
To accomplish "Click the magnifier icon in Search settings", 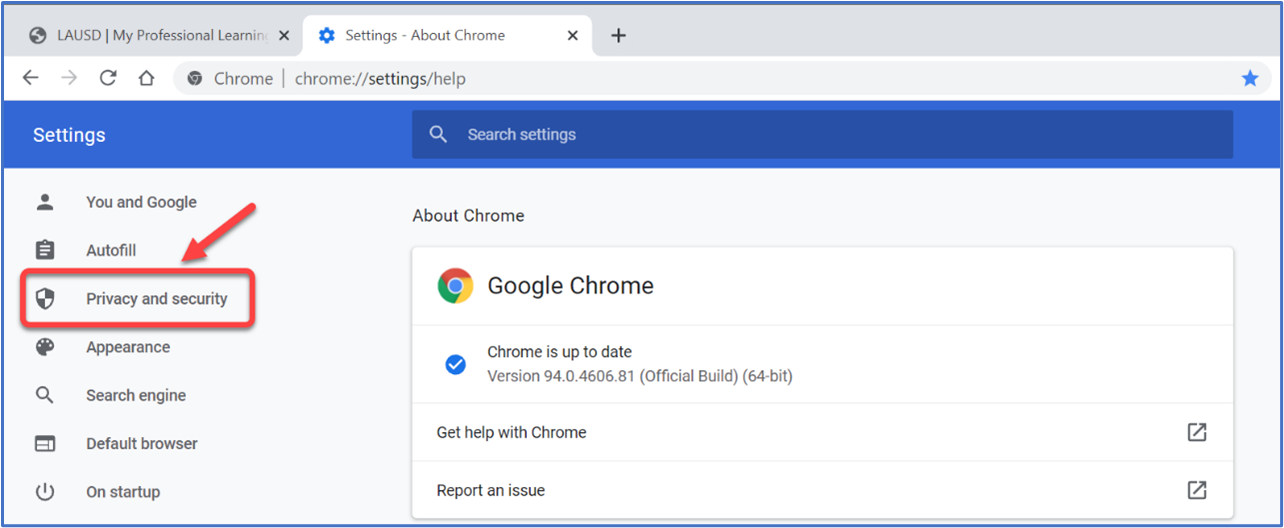I will coord(438,134).
